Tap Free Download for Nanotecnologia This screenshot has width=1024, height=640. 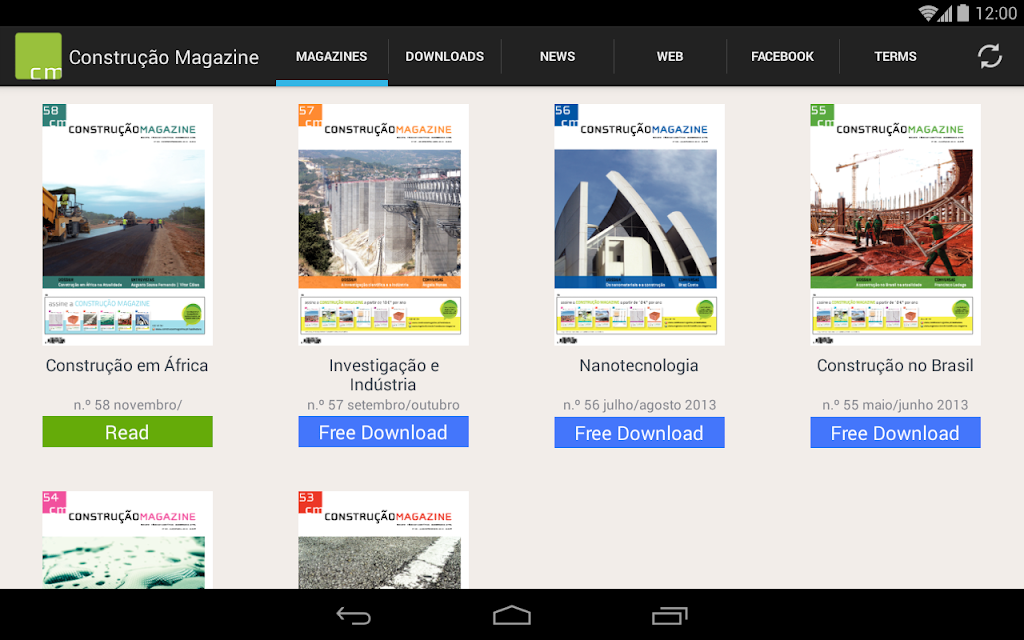point(639,432)
